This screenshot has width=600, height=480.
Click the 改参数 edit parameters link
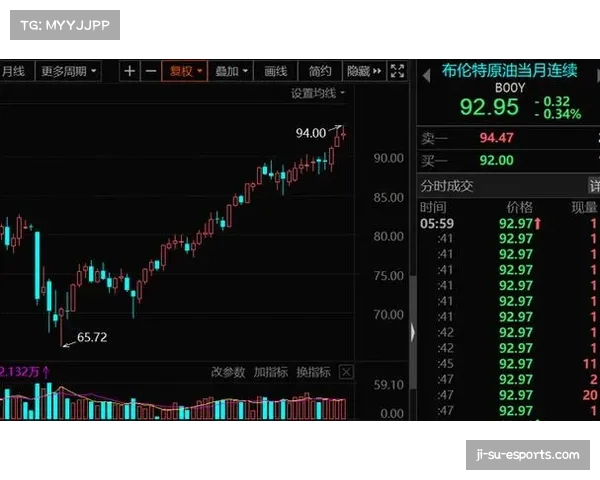(227, 372)
